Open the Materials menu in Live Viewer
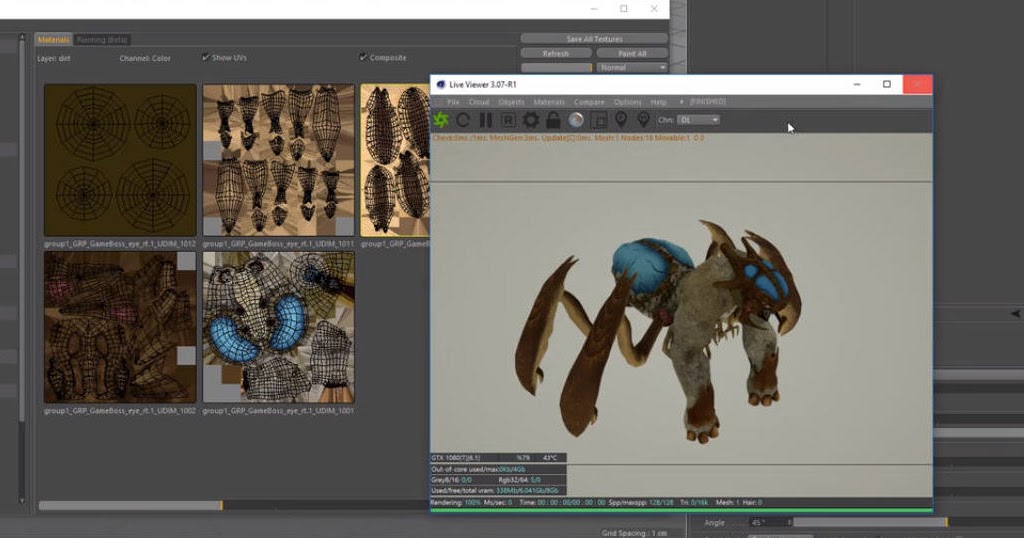Screen dimensions: 1024x538 point(549,103)
